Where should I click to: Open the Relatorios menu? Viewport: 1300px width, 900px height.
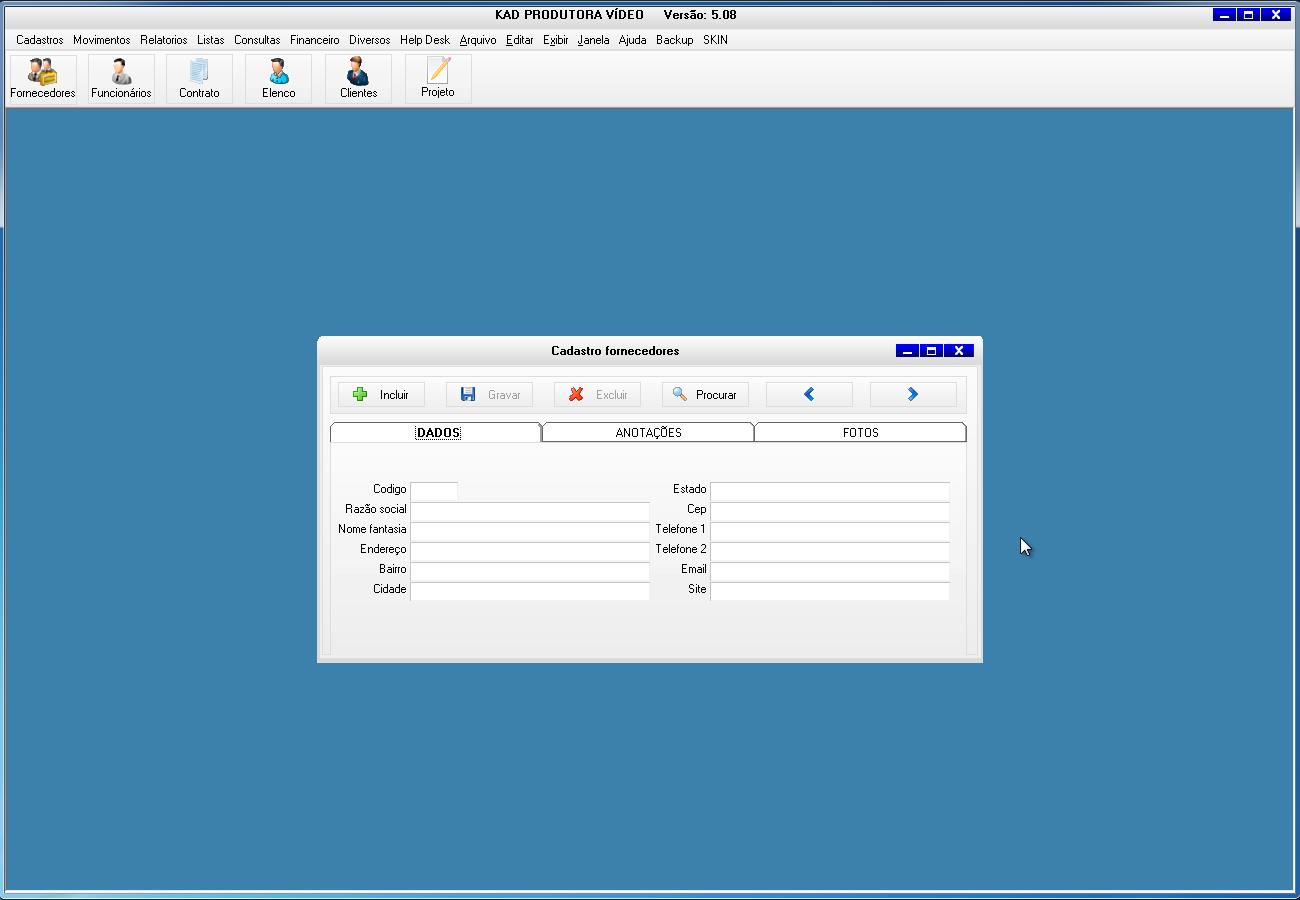pyautogui.click(x=164, y=40)
